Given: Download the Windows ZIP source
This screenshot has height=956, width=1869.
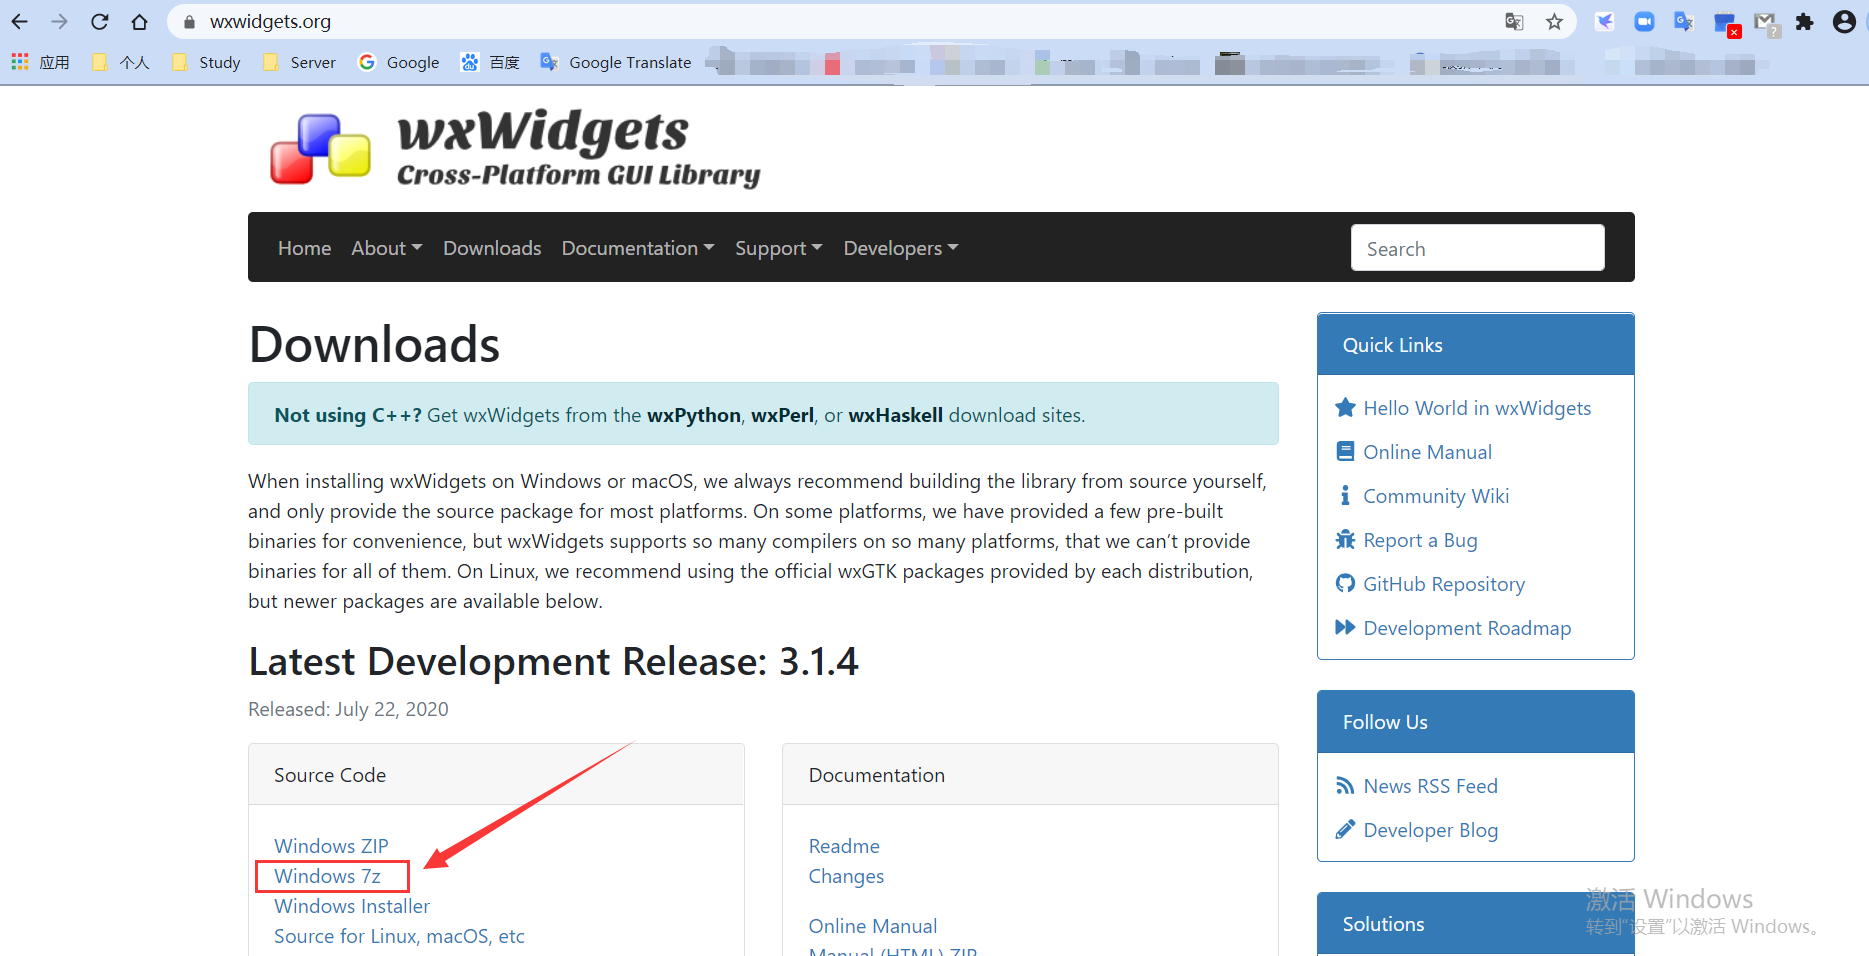Looking at the screenshot, I should (331, 846).
